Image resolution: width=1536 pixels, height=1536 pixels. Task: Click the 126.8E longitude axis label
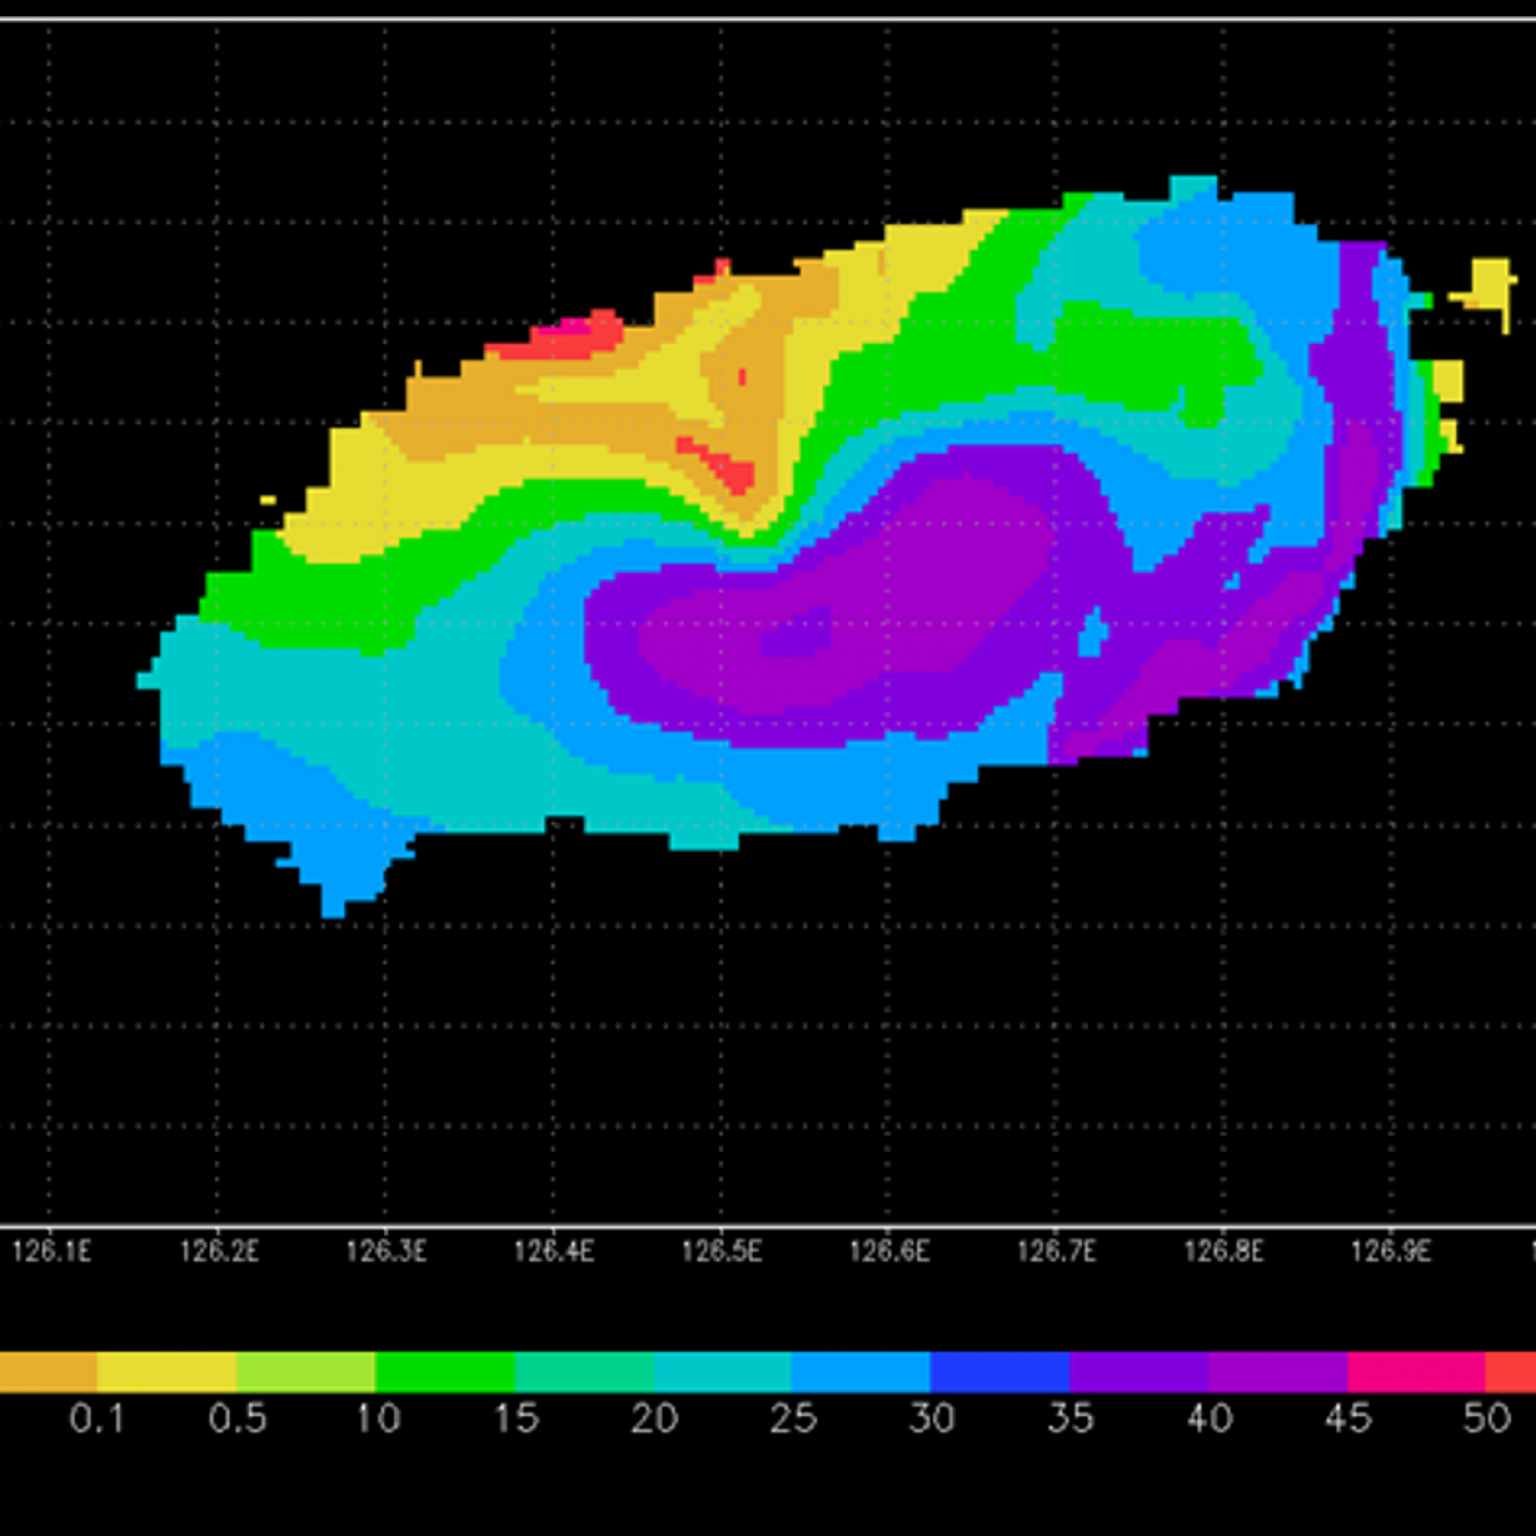(1224, 1251)
